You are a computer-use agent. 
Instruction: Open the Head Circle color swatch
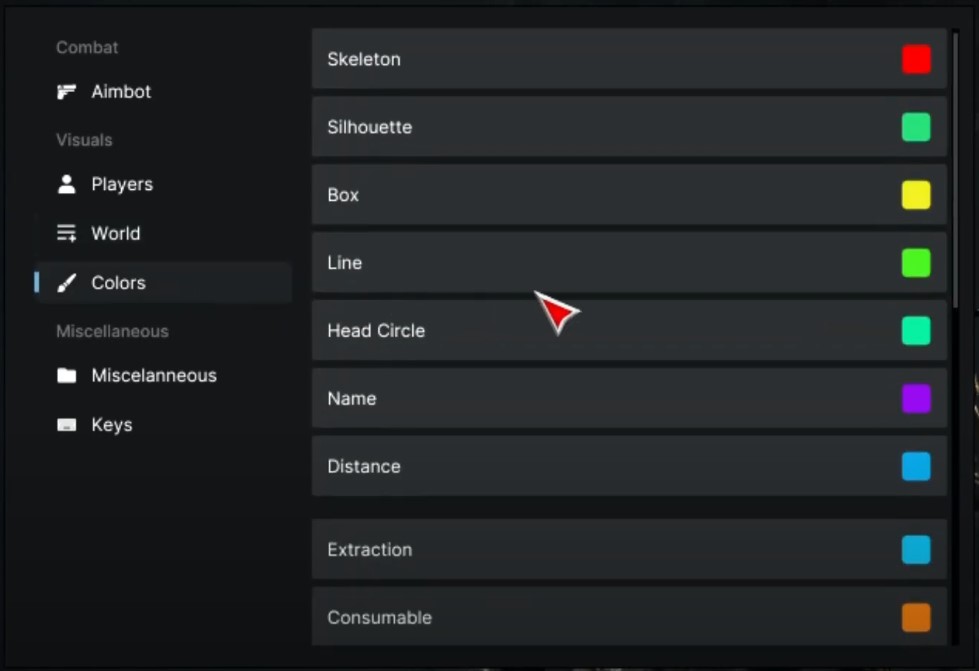tap(916, 331)
